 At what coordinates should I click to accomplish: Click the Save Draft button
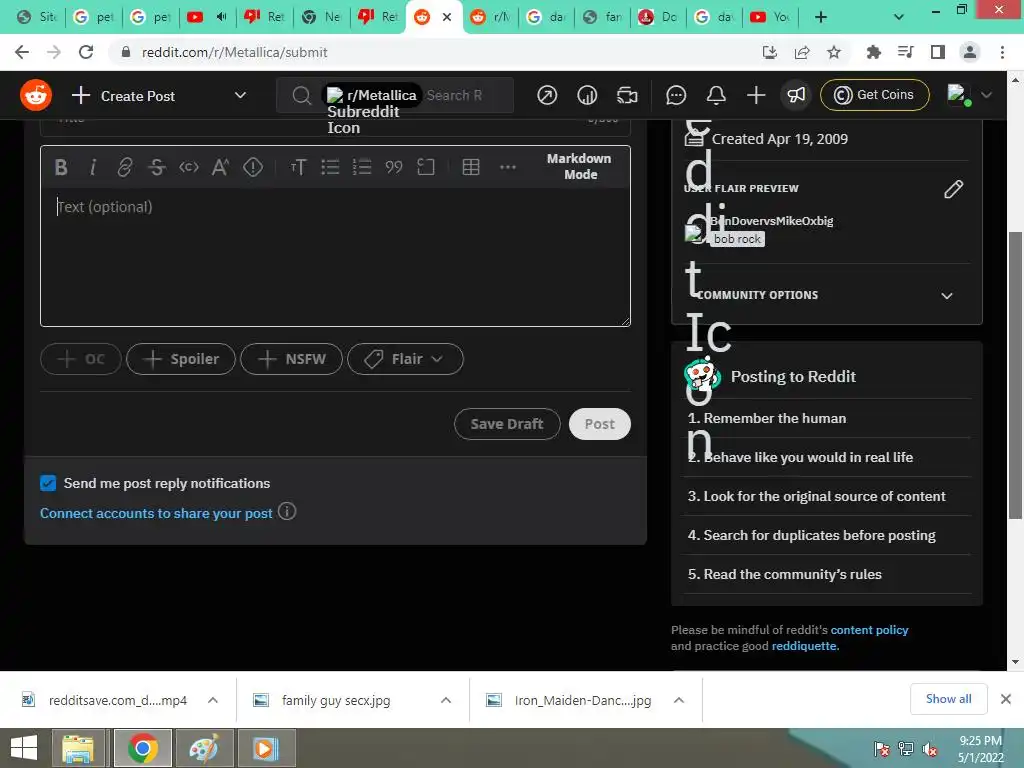pos(507,424)
